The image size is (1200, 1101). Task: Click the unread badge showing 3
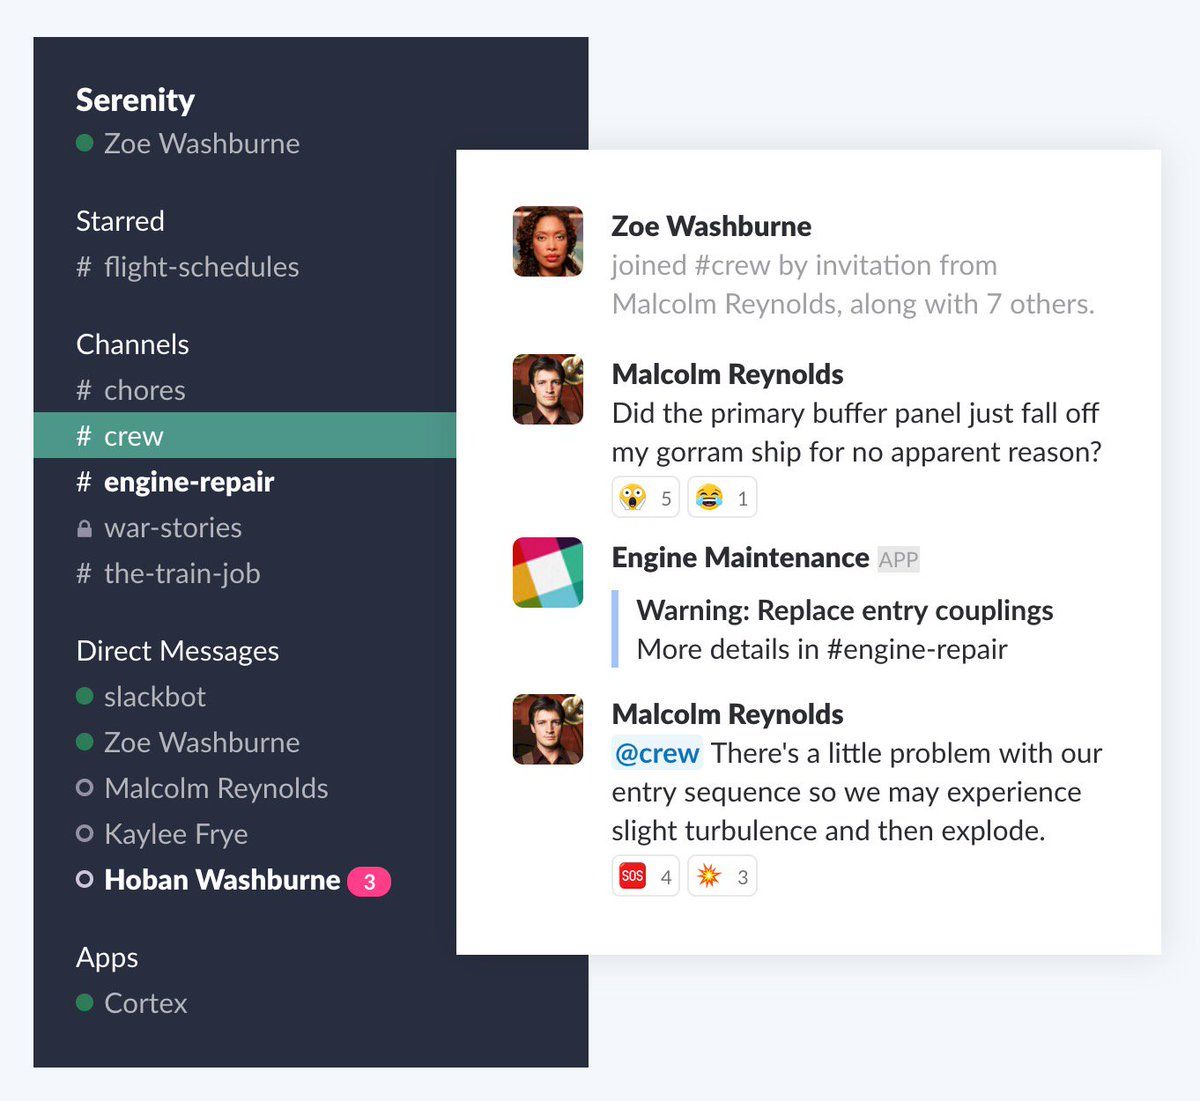click(369, 882)
